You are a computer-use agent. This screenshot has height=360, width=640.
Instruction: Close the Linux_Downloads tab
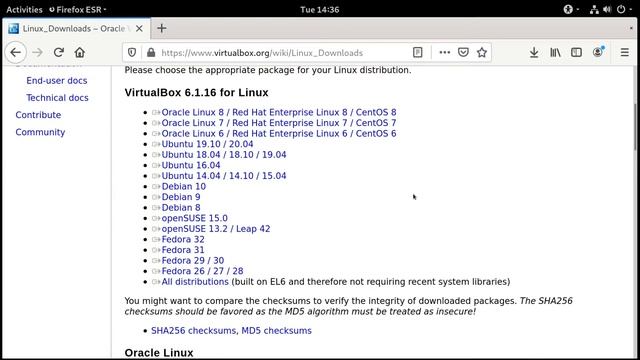pyautogui.click(x=139, y=29)
